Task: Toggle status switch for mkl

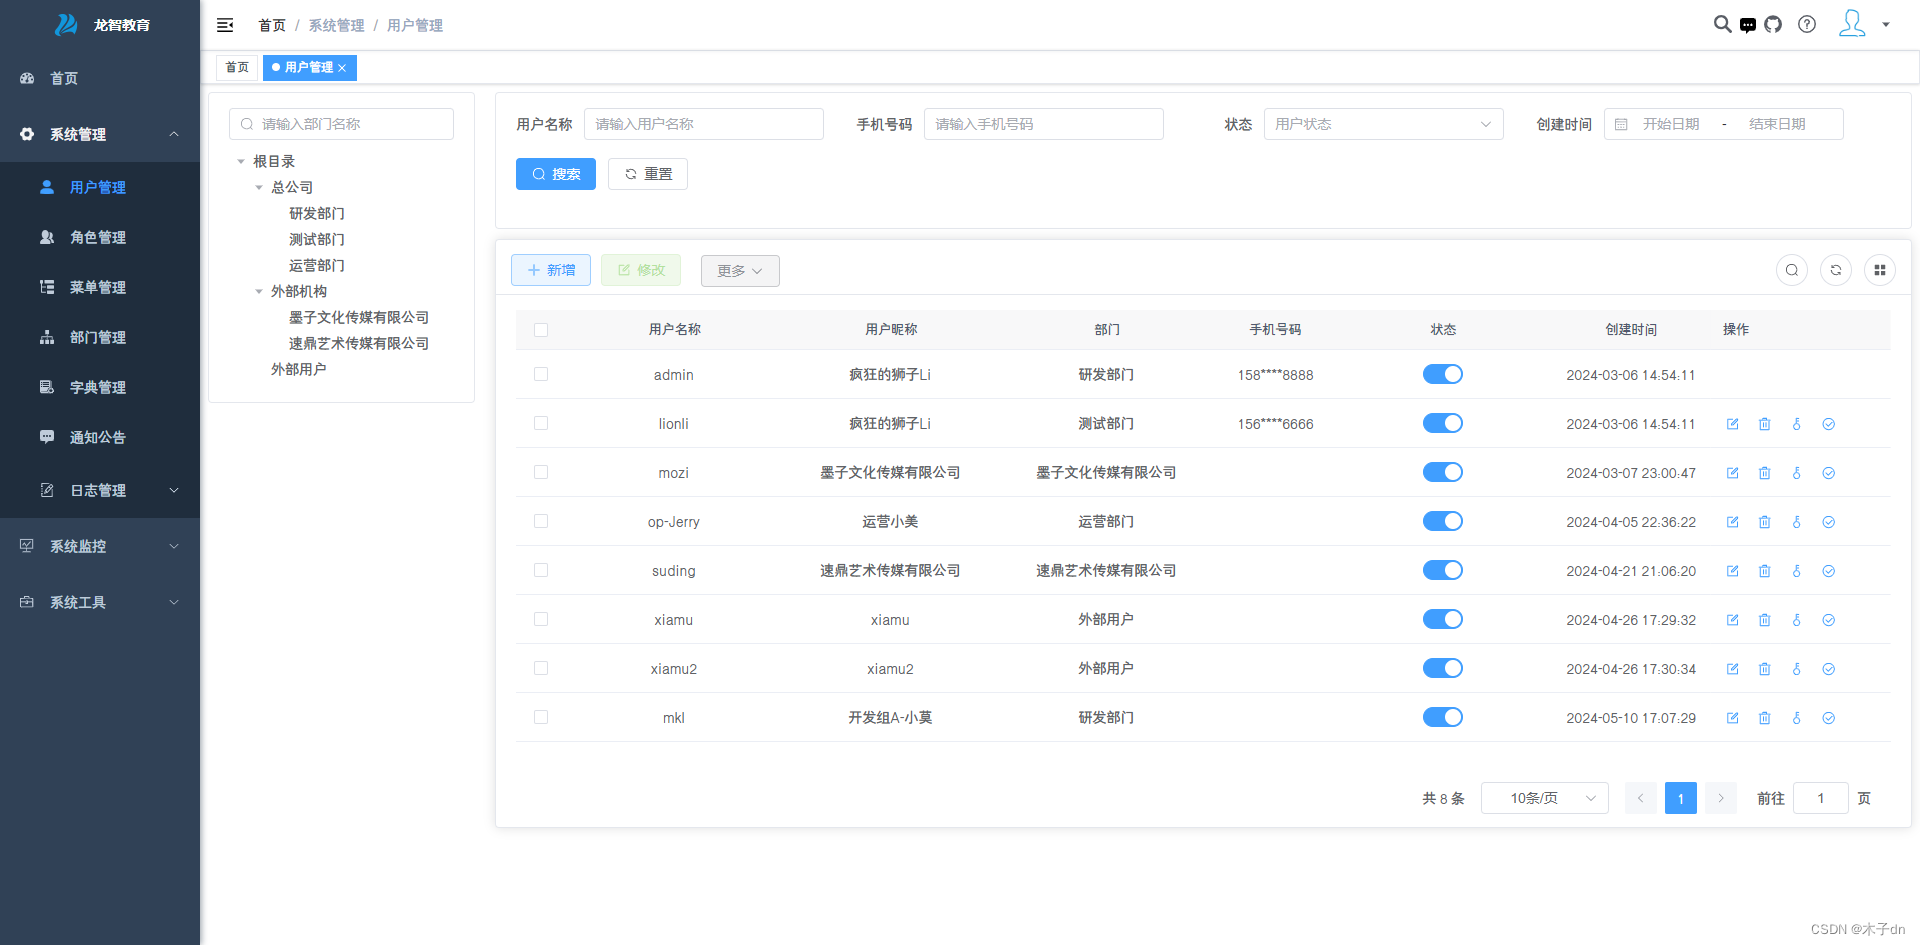Action: [1443, 717]
